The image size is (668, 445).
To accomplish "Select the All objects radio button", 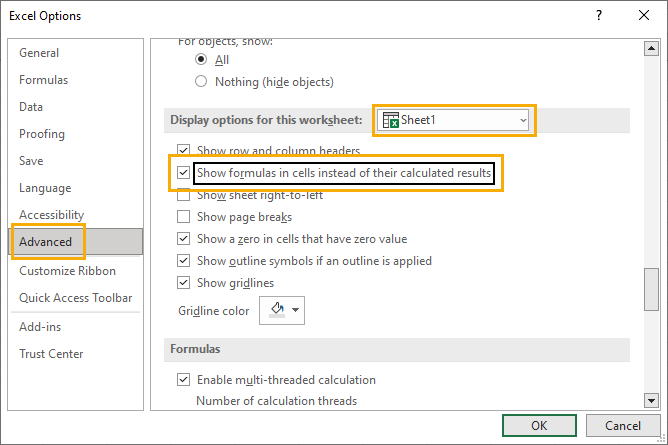I will tap(202, 60).
